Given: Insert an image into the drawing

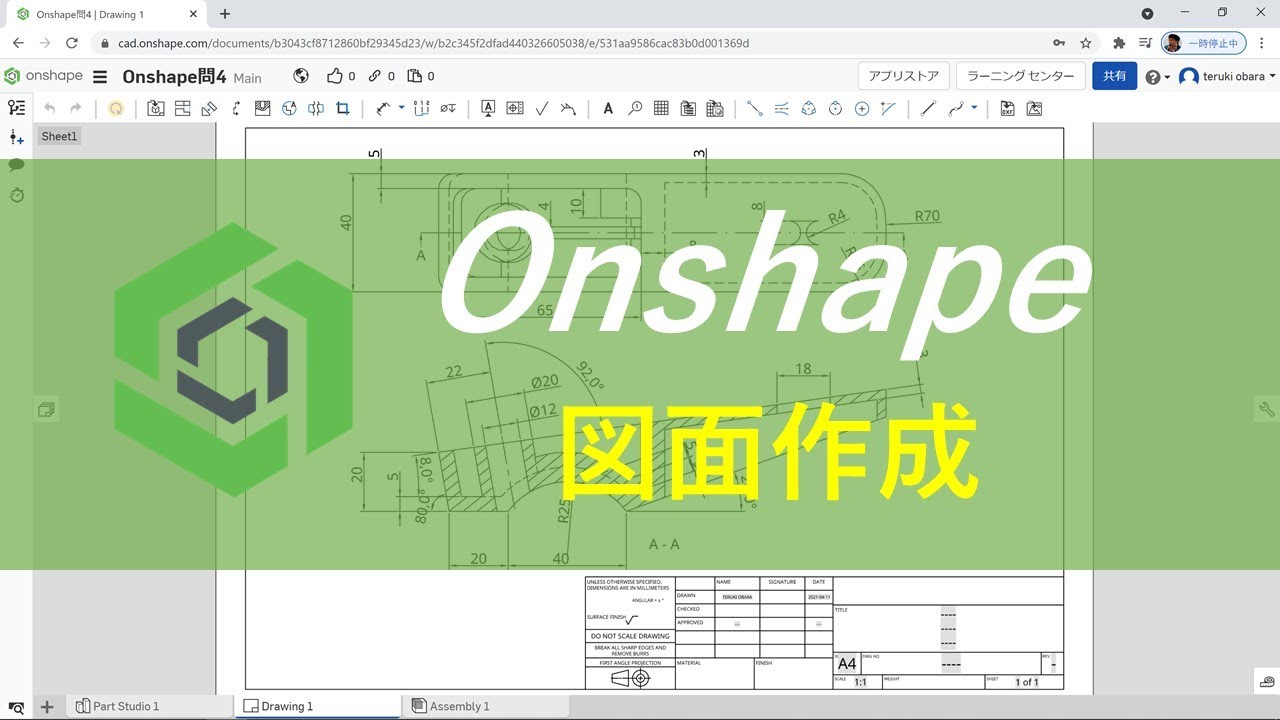Looking at the screenshot, I should pyautogui.click(x=1034, y=108).
